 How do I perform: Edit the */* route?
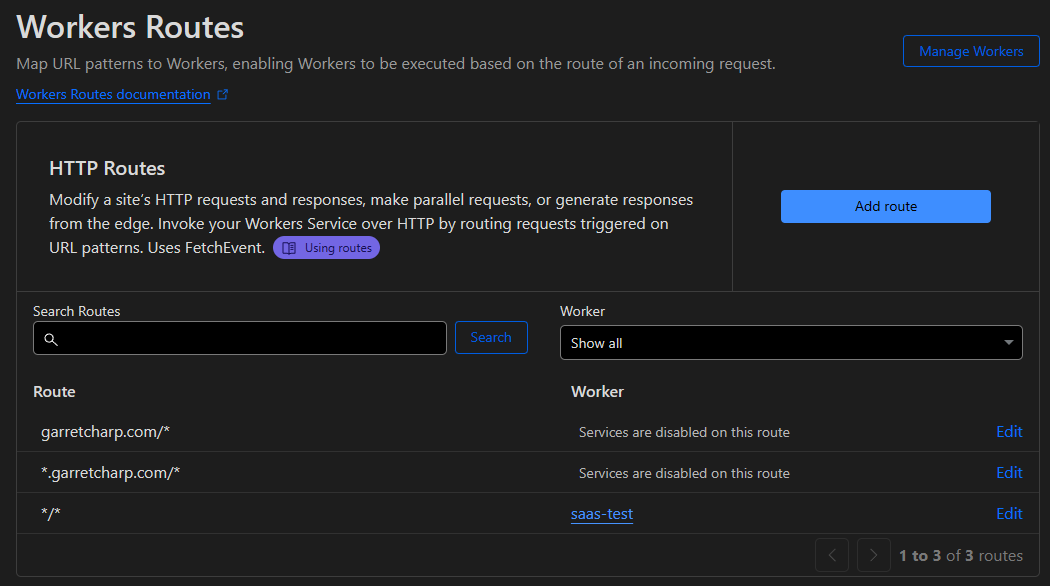(1009, 514)
